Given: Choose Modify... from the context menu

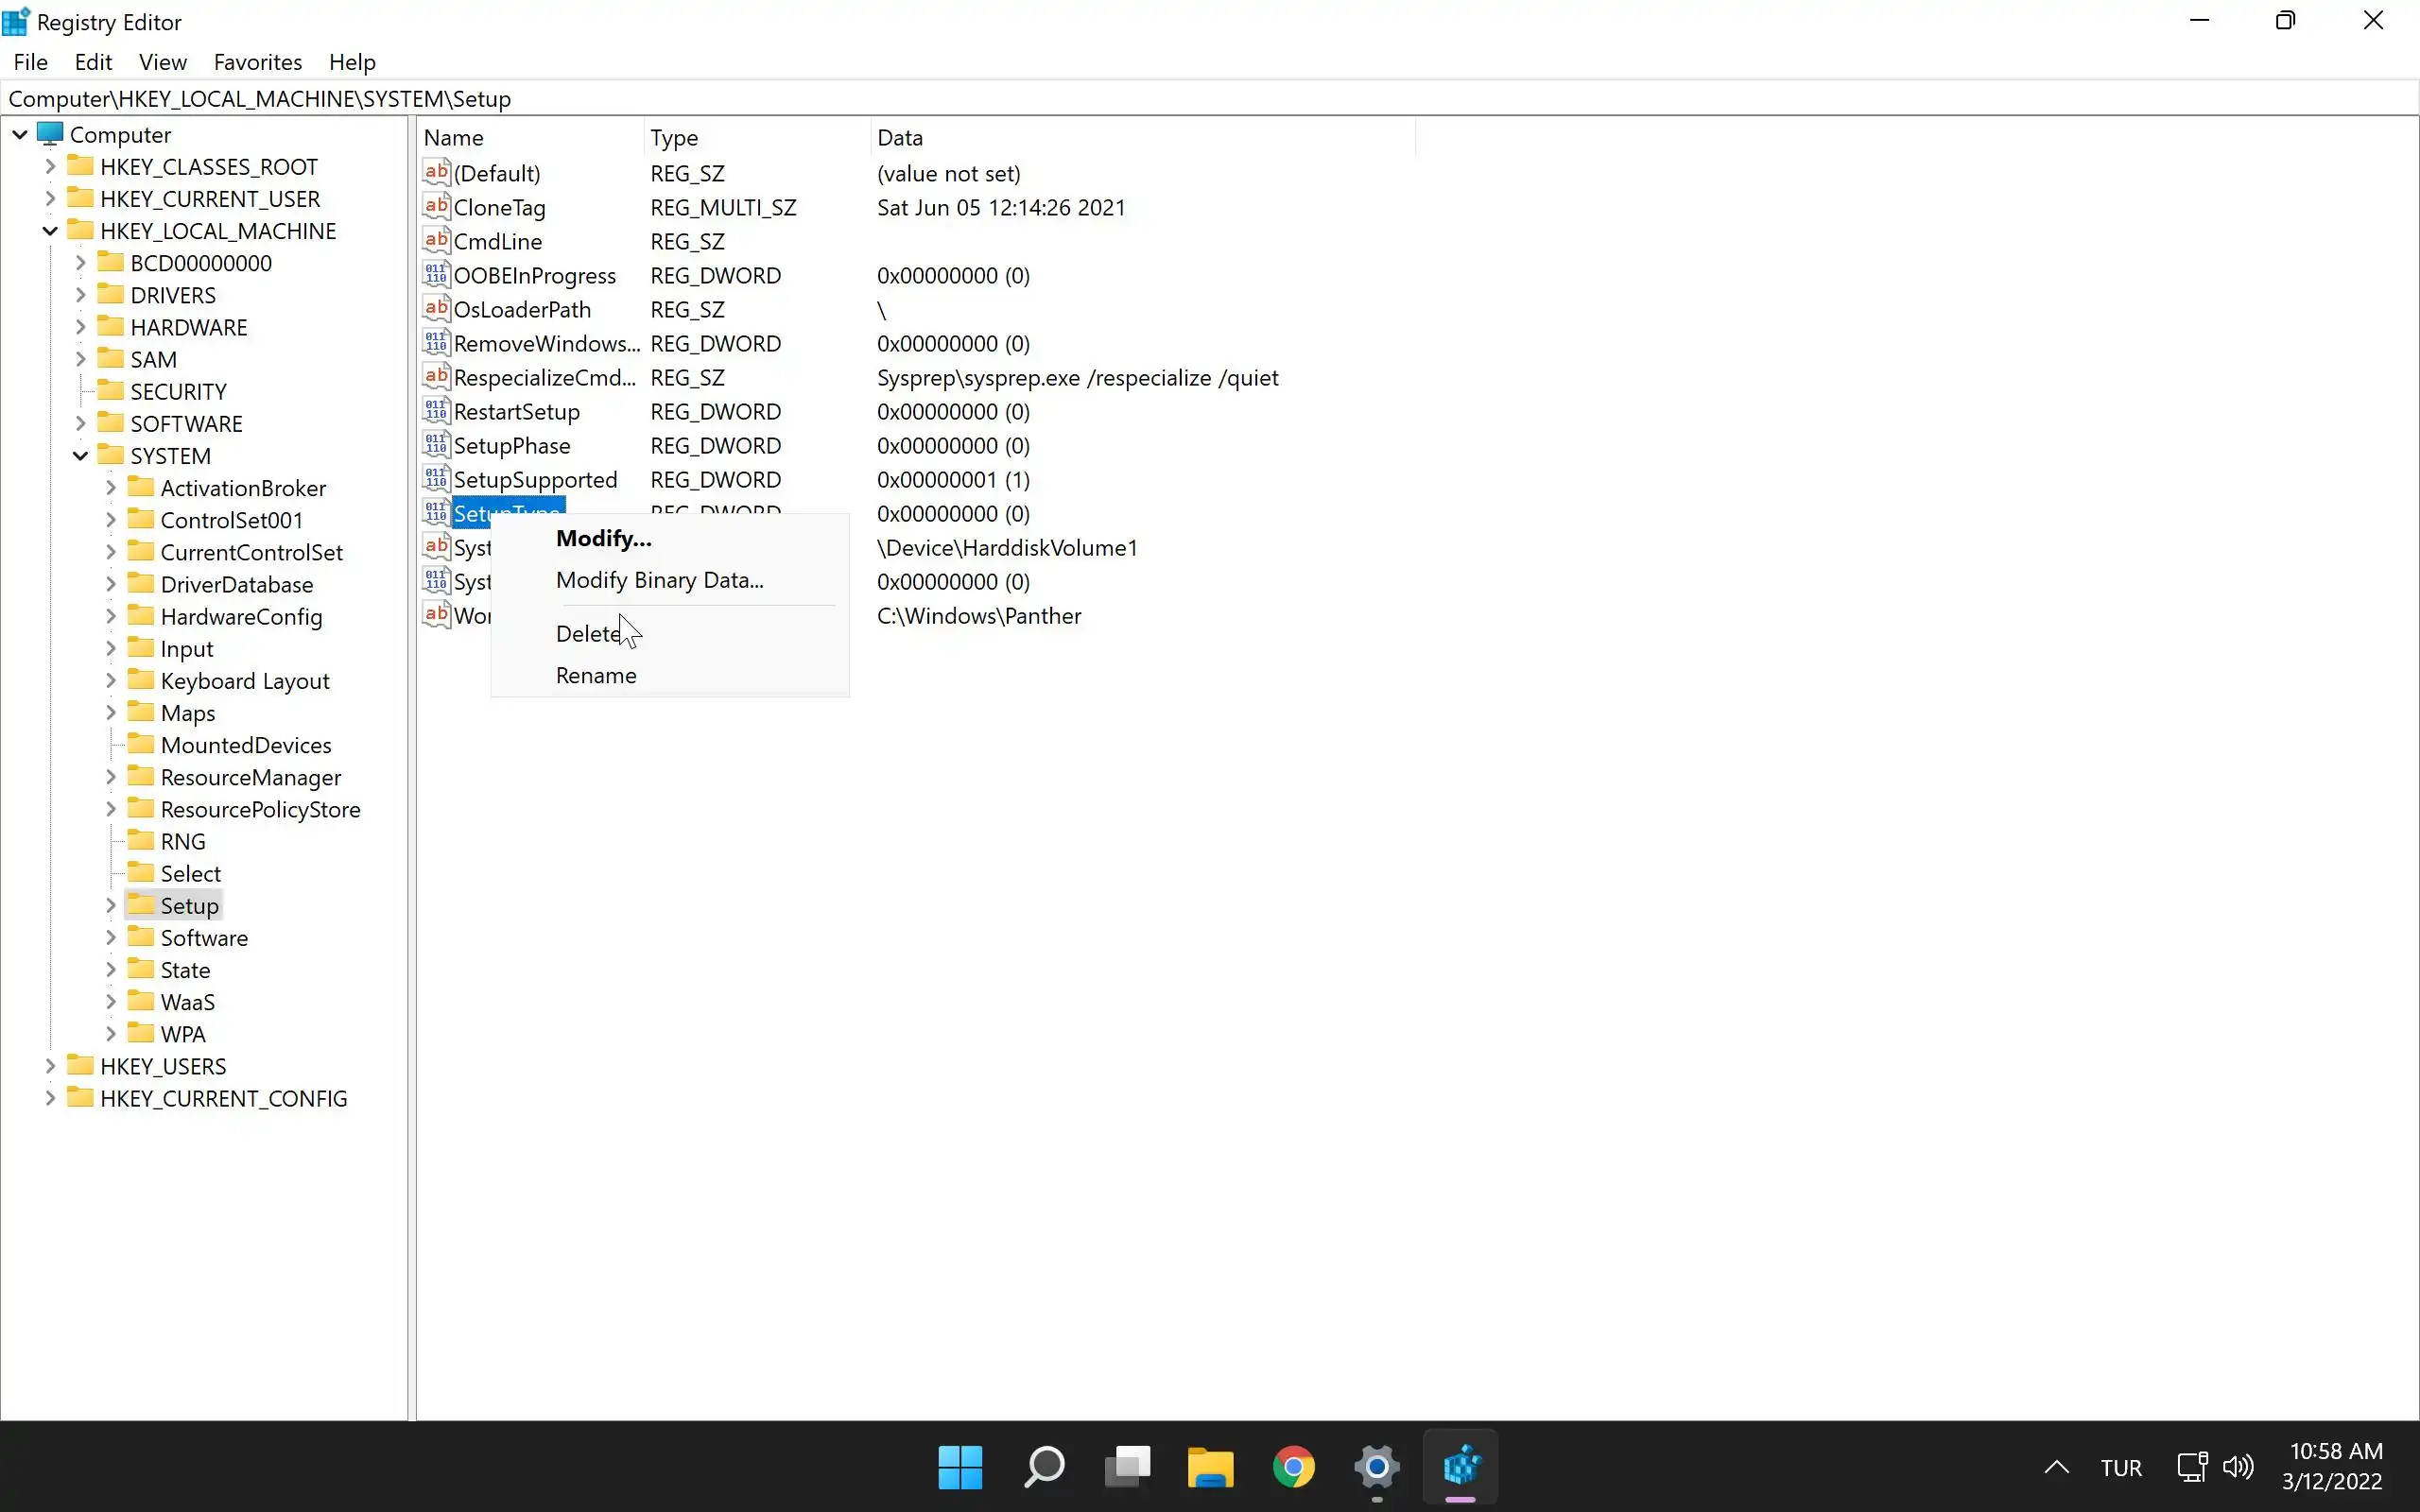Looking at the screenshot, I should tap(603, 538).
